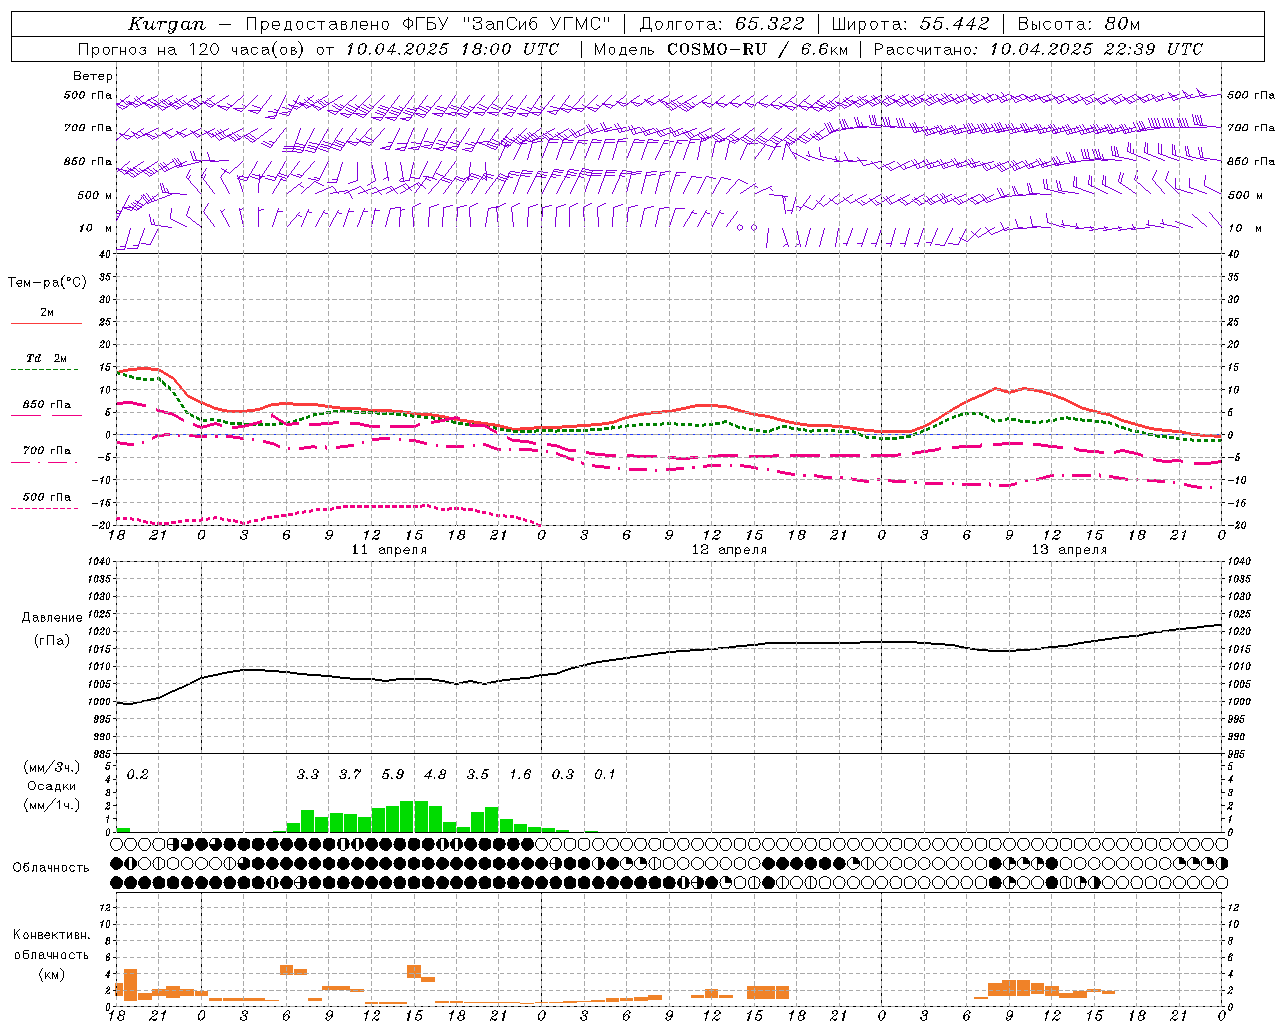1280x1024 pixels.
Task: Click the '(мм/1ч.)' hourly precipitation unit label
Action: pyautogui.click(x=52, y=805)
